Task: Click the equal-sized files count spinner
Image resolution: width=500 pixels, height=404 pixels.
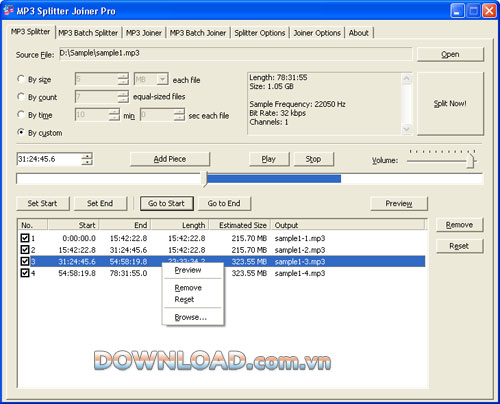Action: [123, 97]
